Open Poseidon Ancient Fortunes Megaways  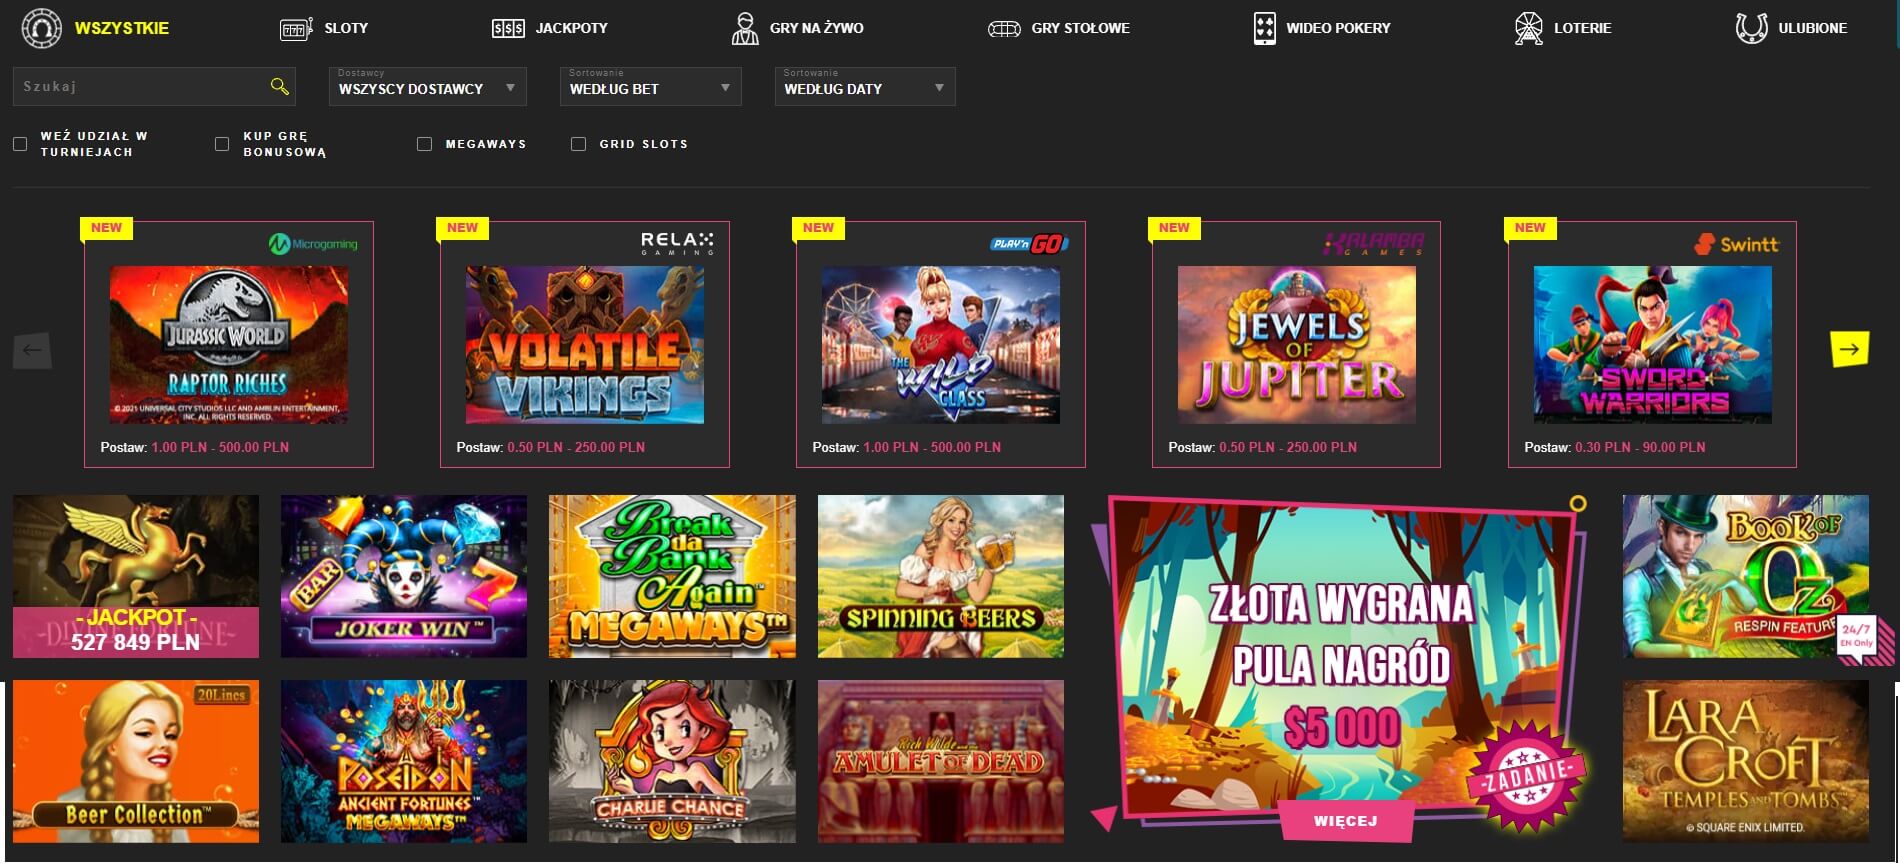point(404,761)
